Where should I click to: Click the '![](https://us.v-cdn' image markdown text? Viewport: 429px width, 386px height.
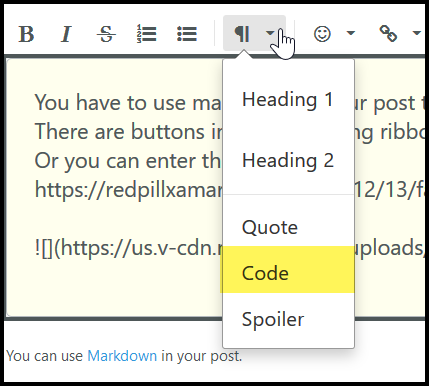click(x=129, y=249)
